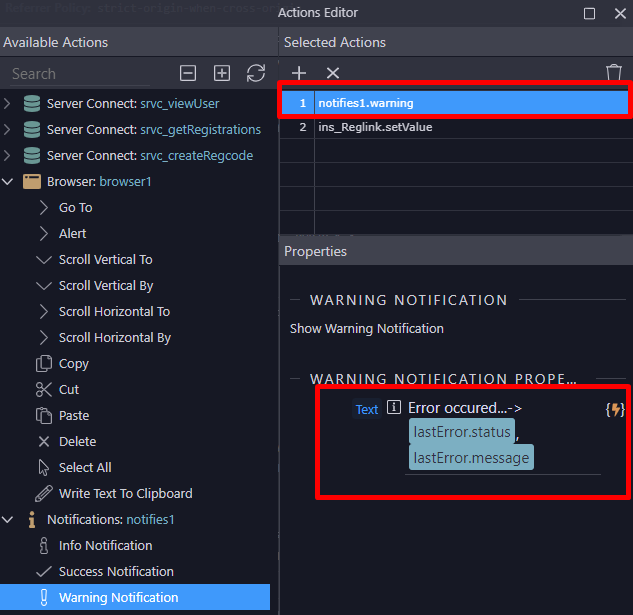
Task: Select the Info Notification action
Action: click(x=106, y=546)
